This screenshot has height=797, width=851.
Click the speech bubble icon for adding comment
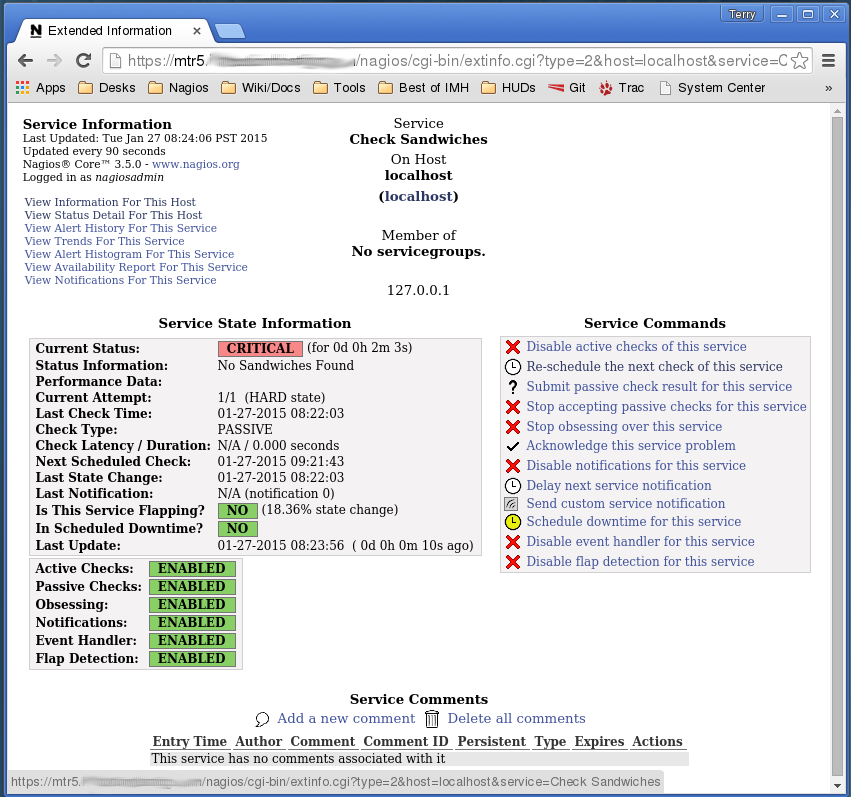point(263,719)
